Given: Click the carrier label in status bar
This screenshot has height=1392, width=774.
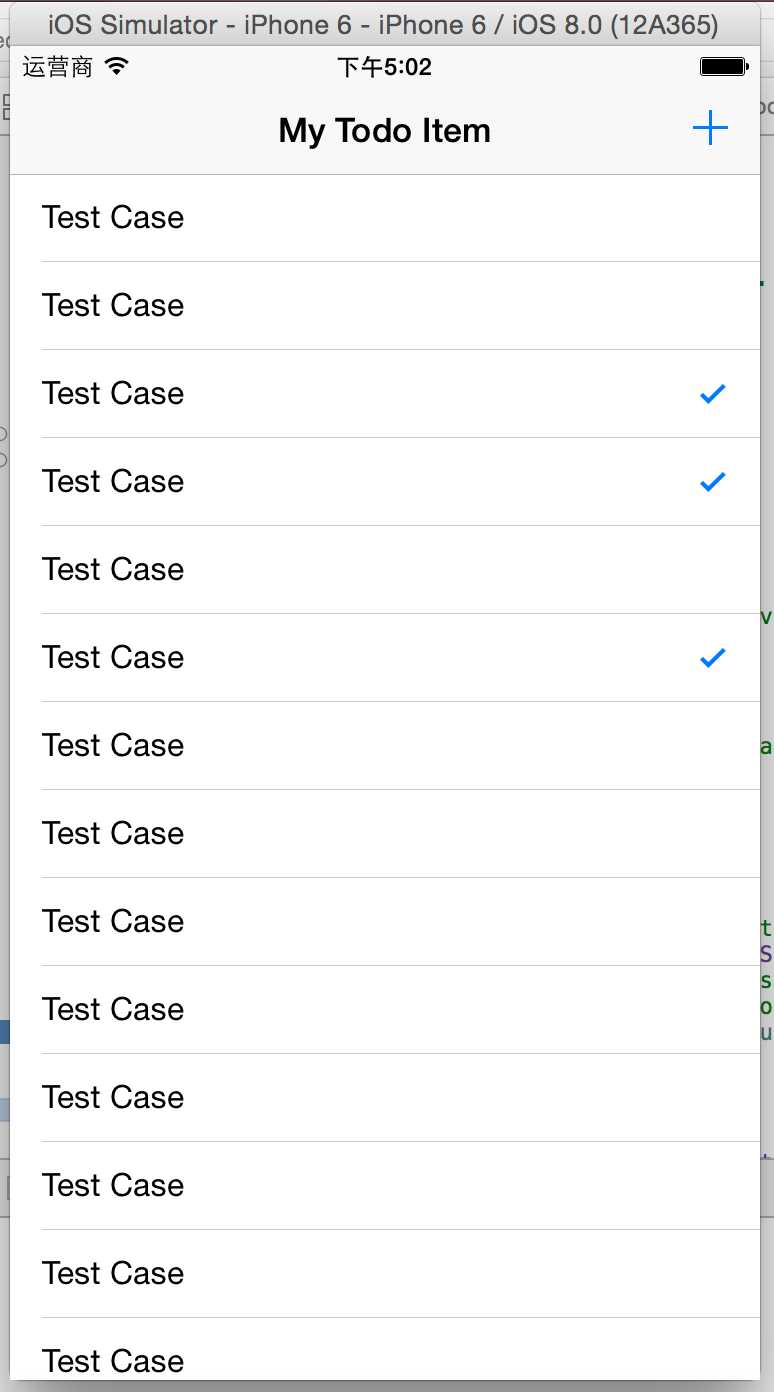Looking at the screenshot, I should [x=58, y=67].
